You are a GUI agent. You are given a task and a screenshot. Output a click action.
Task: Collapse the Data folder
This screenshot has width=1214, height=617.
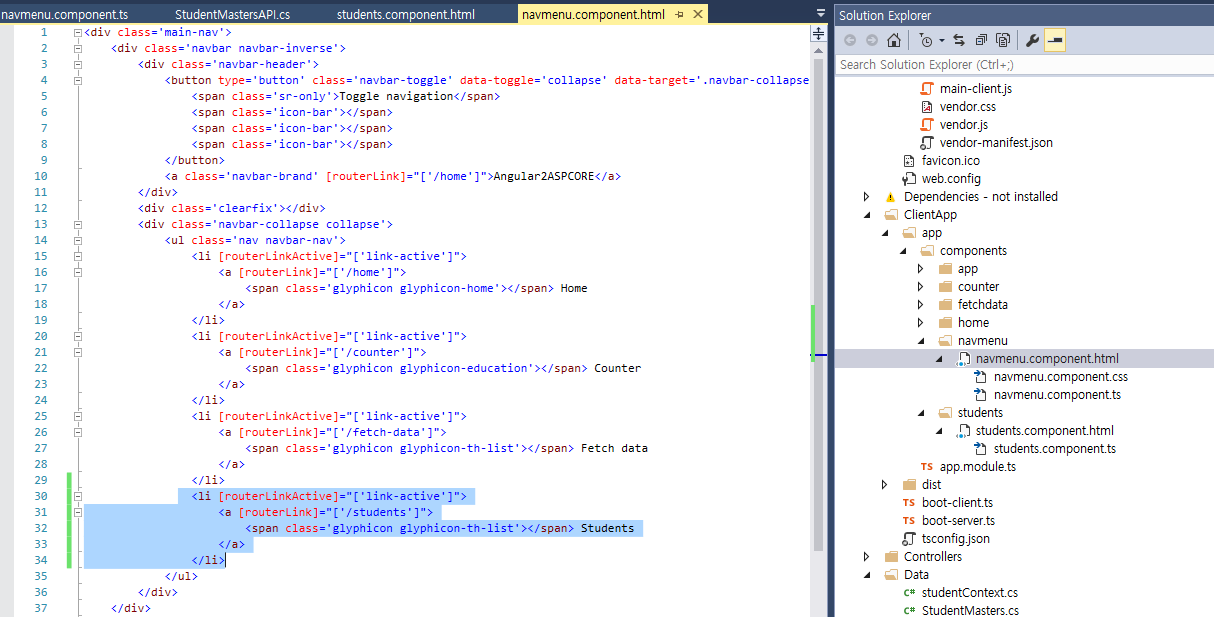[866, 575]
